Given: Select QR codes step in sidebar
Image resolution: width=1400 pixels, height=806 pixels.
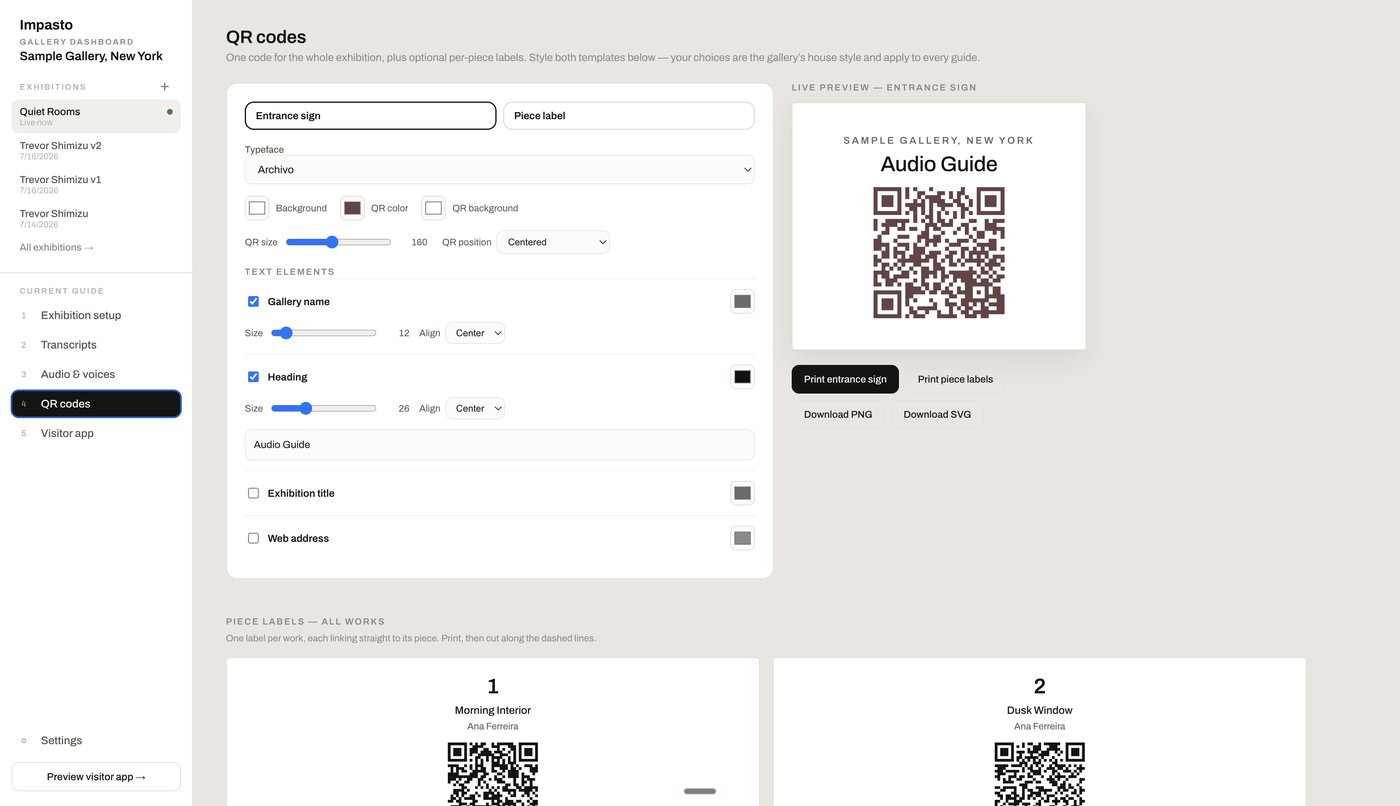Looking at the screenshot, I should tap(96, 404).
